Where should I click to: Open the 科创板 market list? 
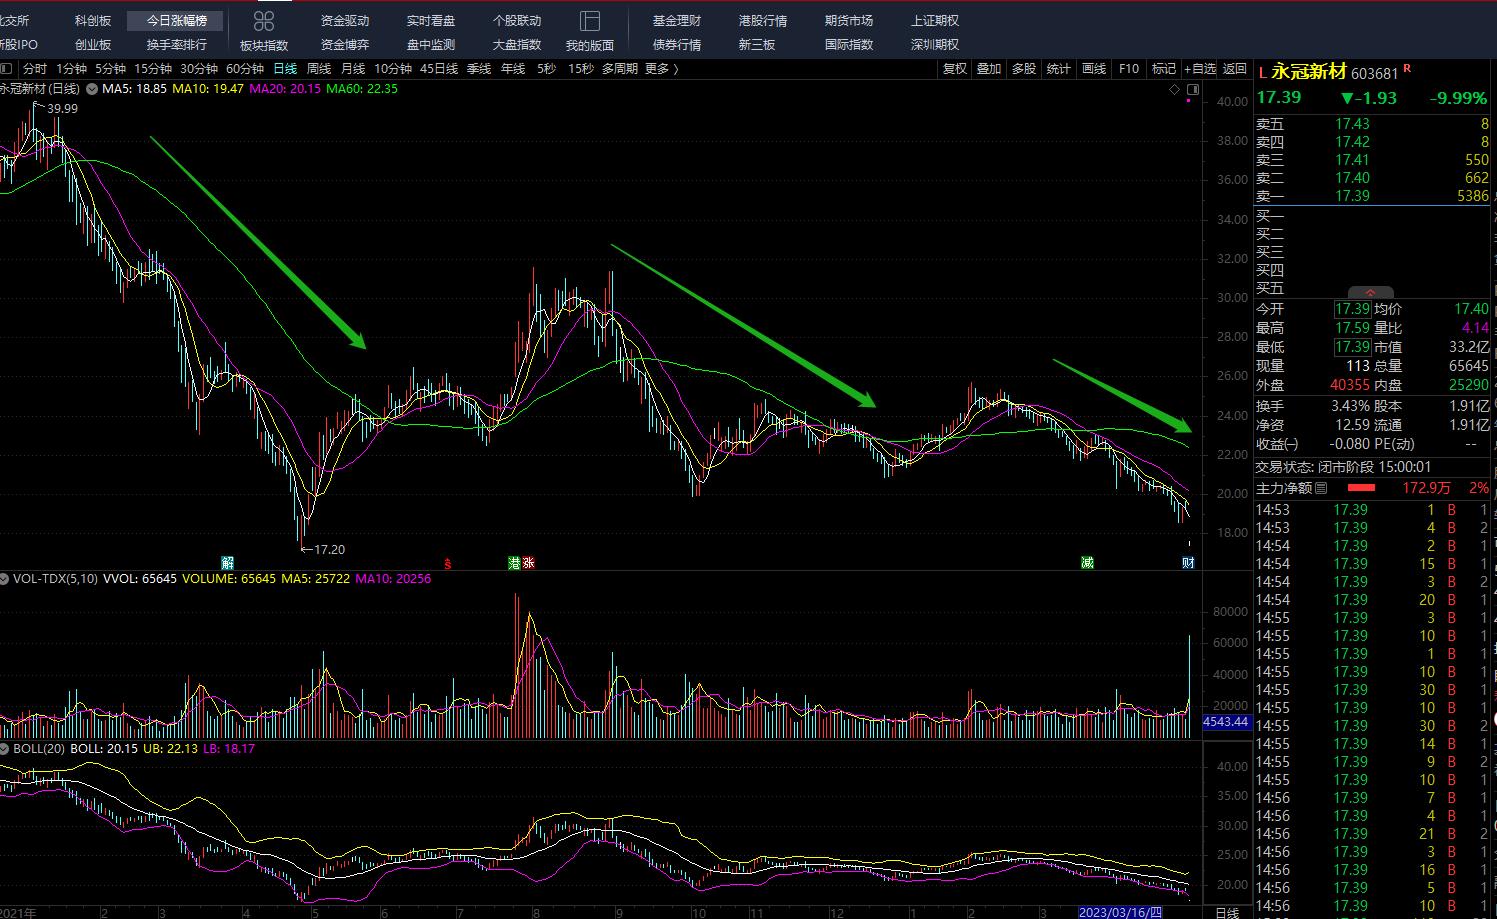93,21
